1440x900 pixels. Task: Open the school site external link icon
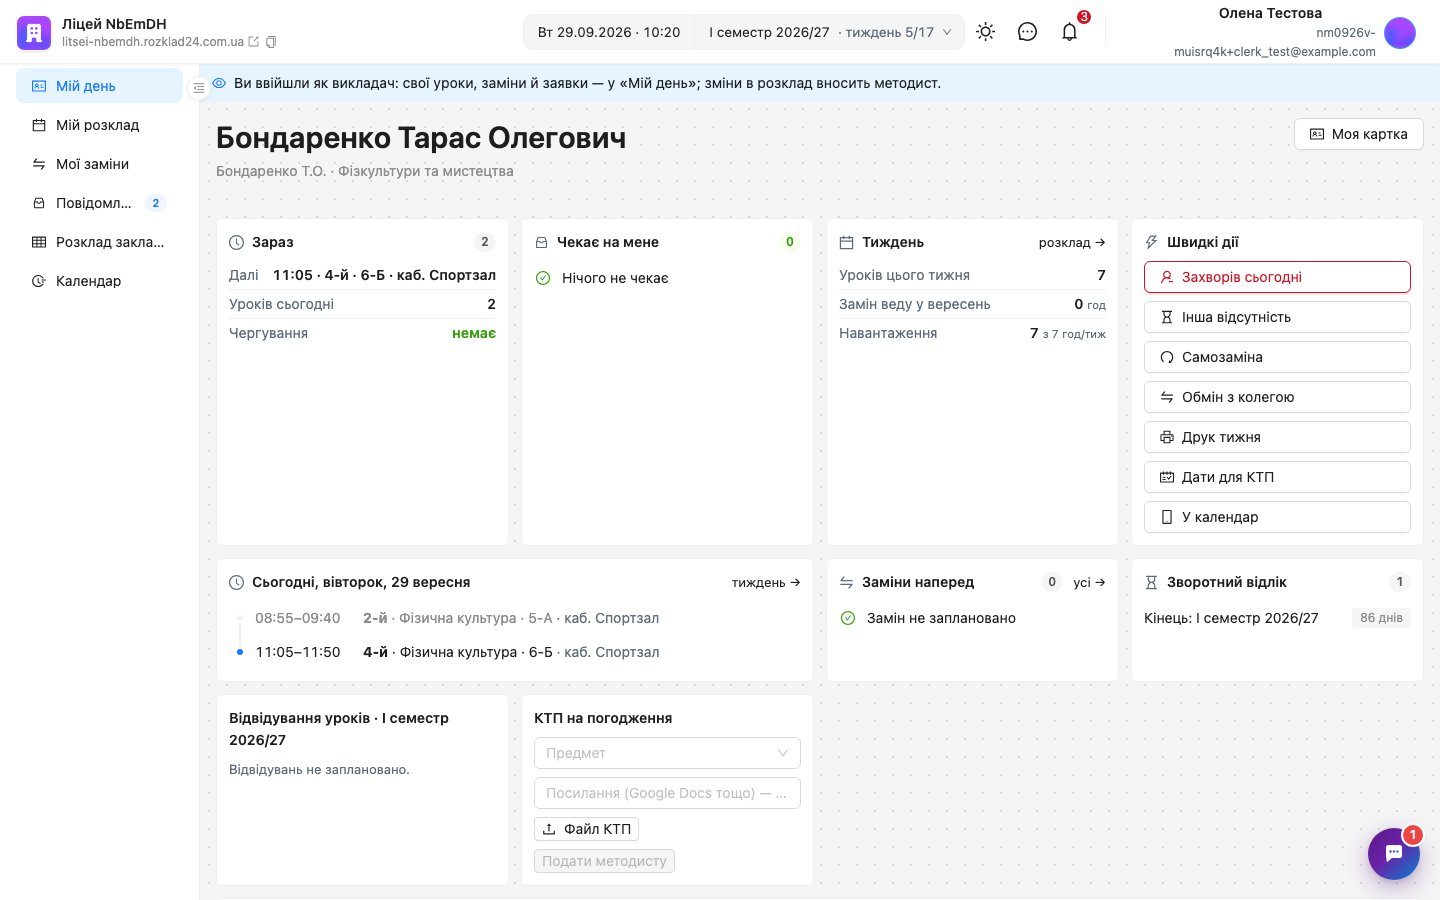(254, 42)
